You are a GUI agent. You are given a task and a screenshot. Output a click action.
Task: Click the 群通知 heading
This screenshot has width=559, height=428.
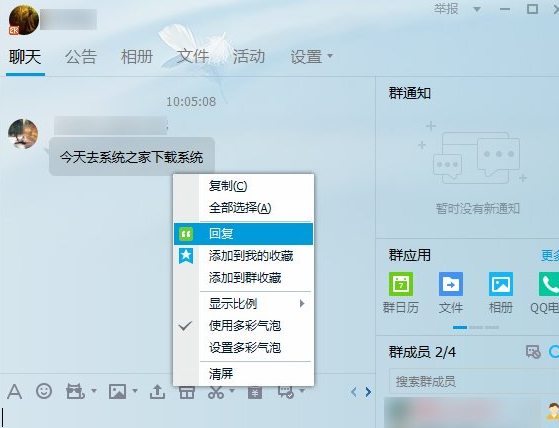410,93
